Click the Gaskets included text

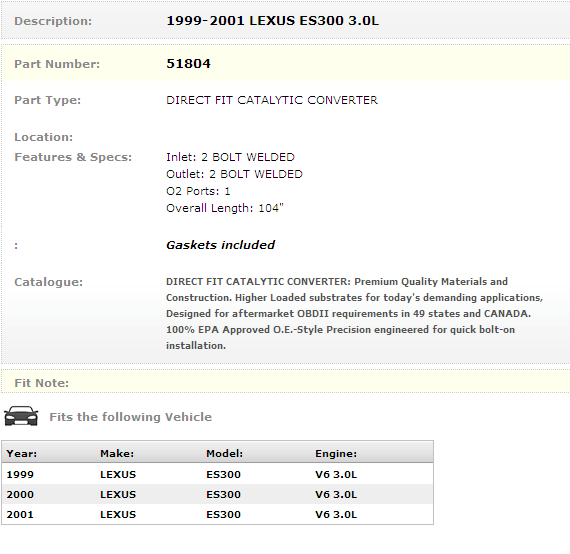pyautogui.click(x=220, y=245)
